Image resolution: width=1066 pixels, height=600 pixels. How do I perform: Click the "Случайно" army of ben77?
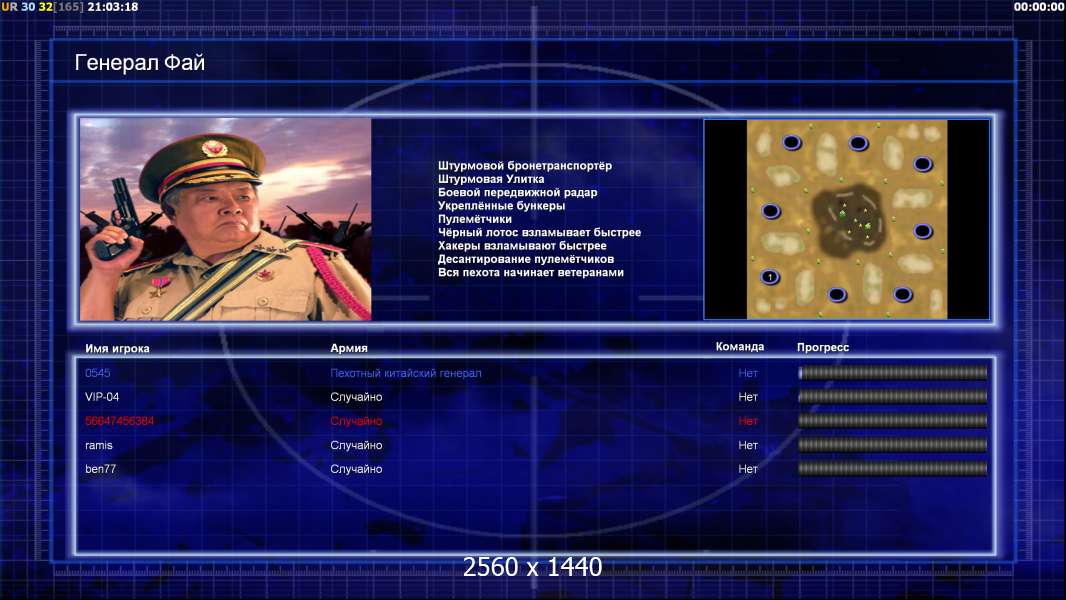pyautogui.click(x=356, y=469)
